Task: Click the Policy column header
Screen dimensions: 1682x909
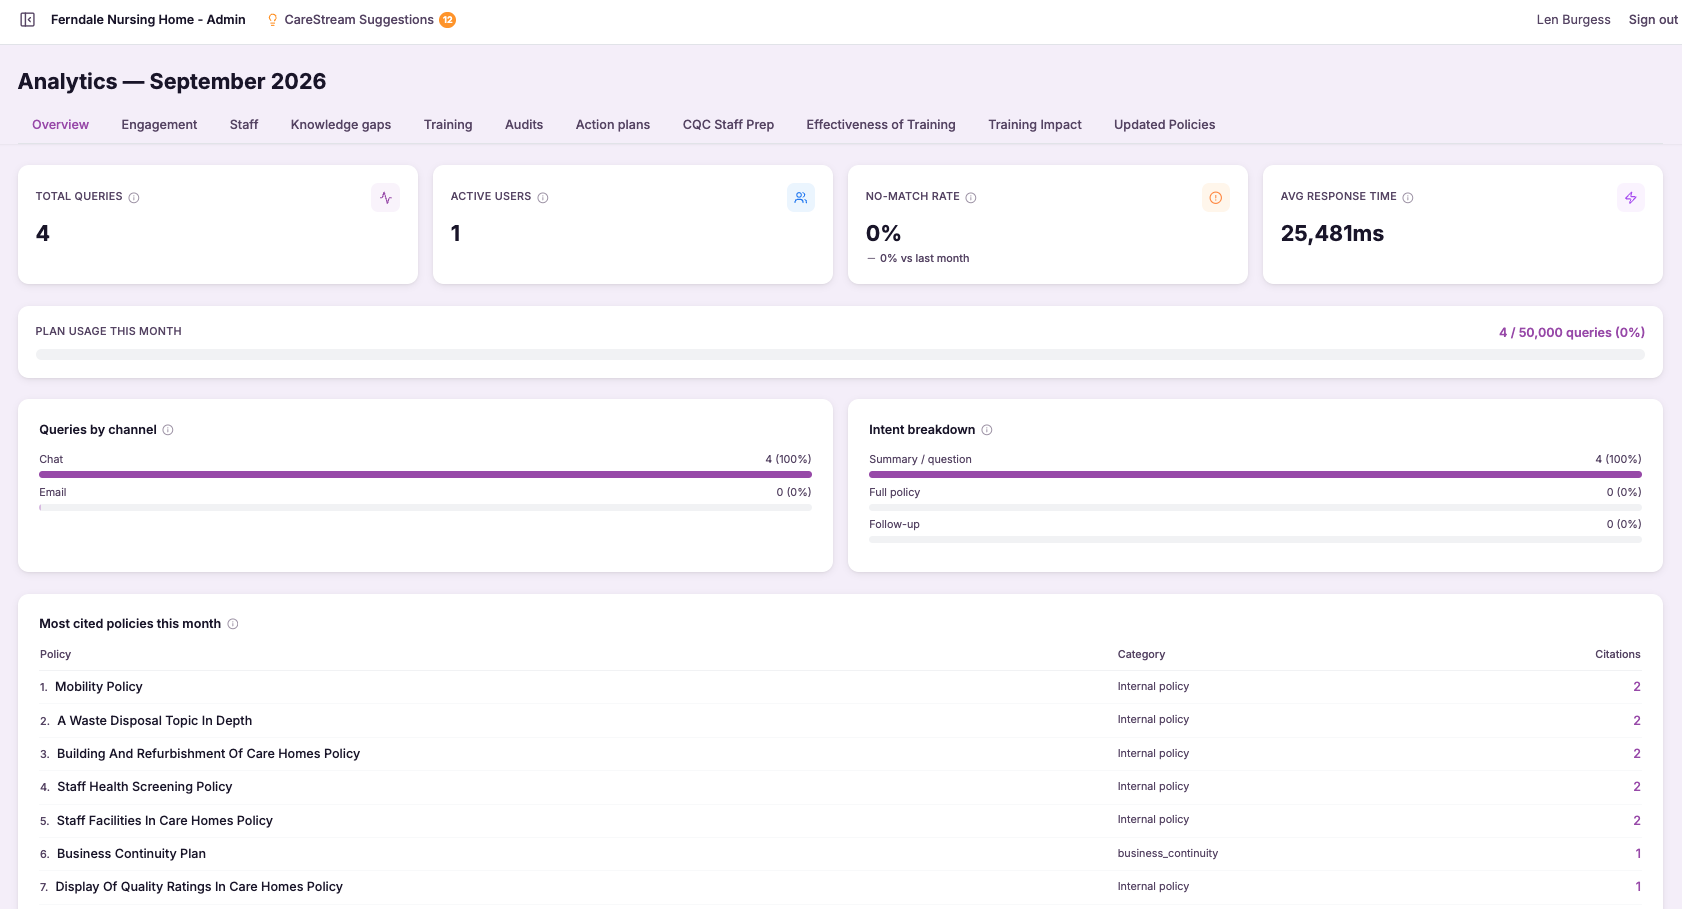Action: (x=56, y=655)
